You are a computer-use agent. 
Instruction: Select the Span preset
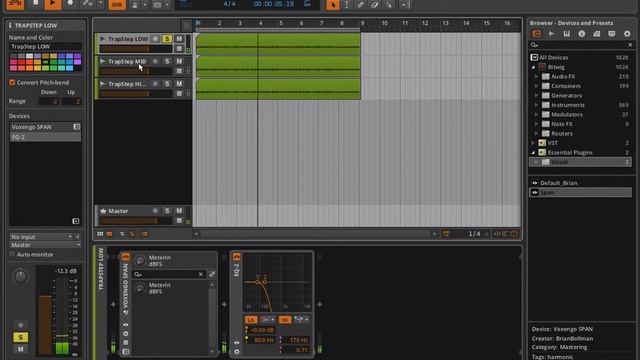(580, 192)
